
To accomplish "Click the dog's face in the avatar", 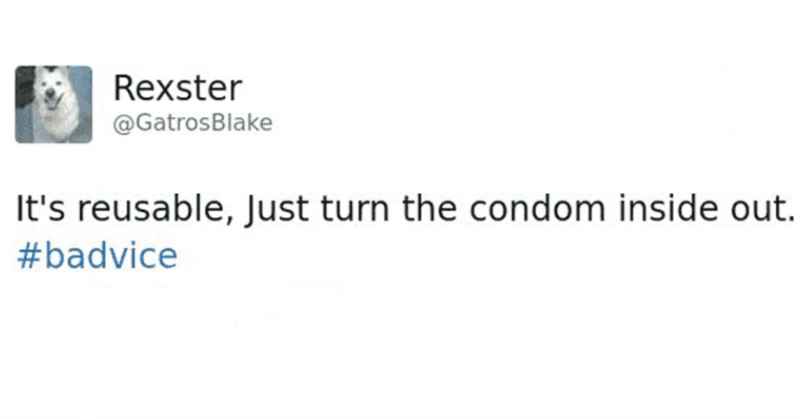I will [52, 95].
